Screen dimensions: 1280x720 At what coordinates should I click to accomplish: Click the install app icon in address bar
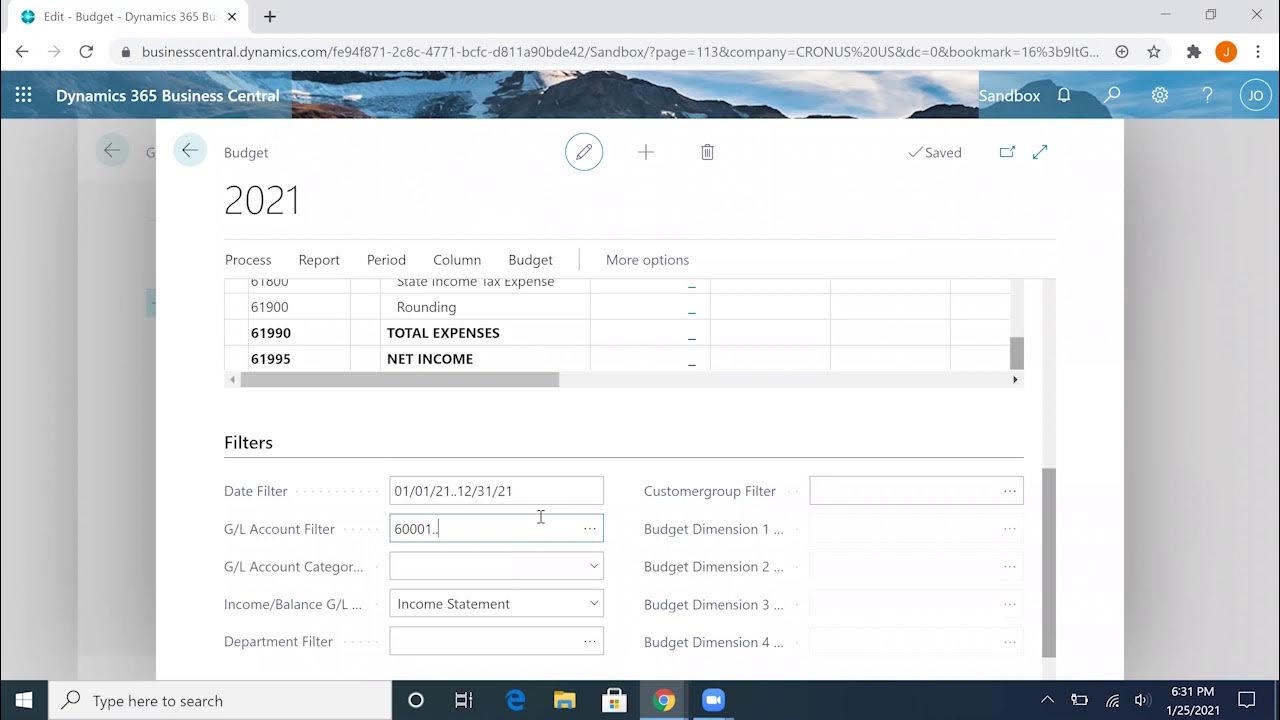(x=1122, y=51)
